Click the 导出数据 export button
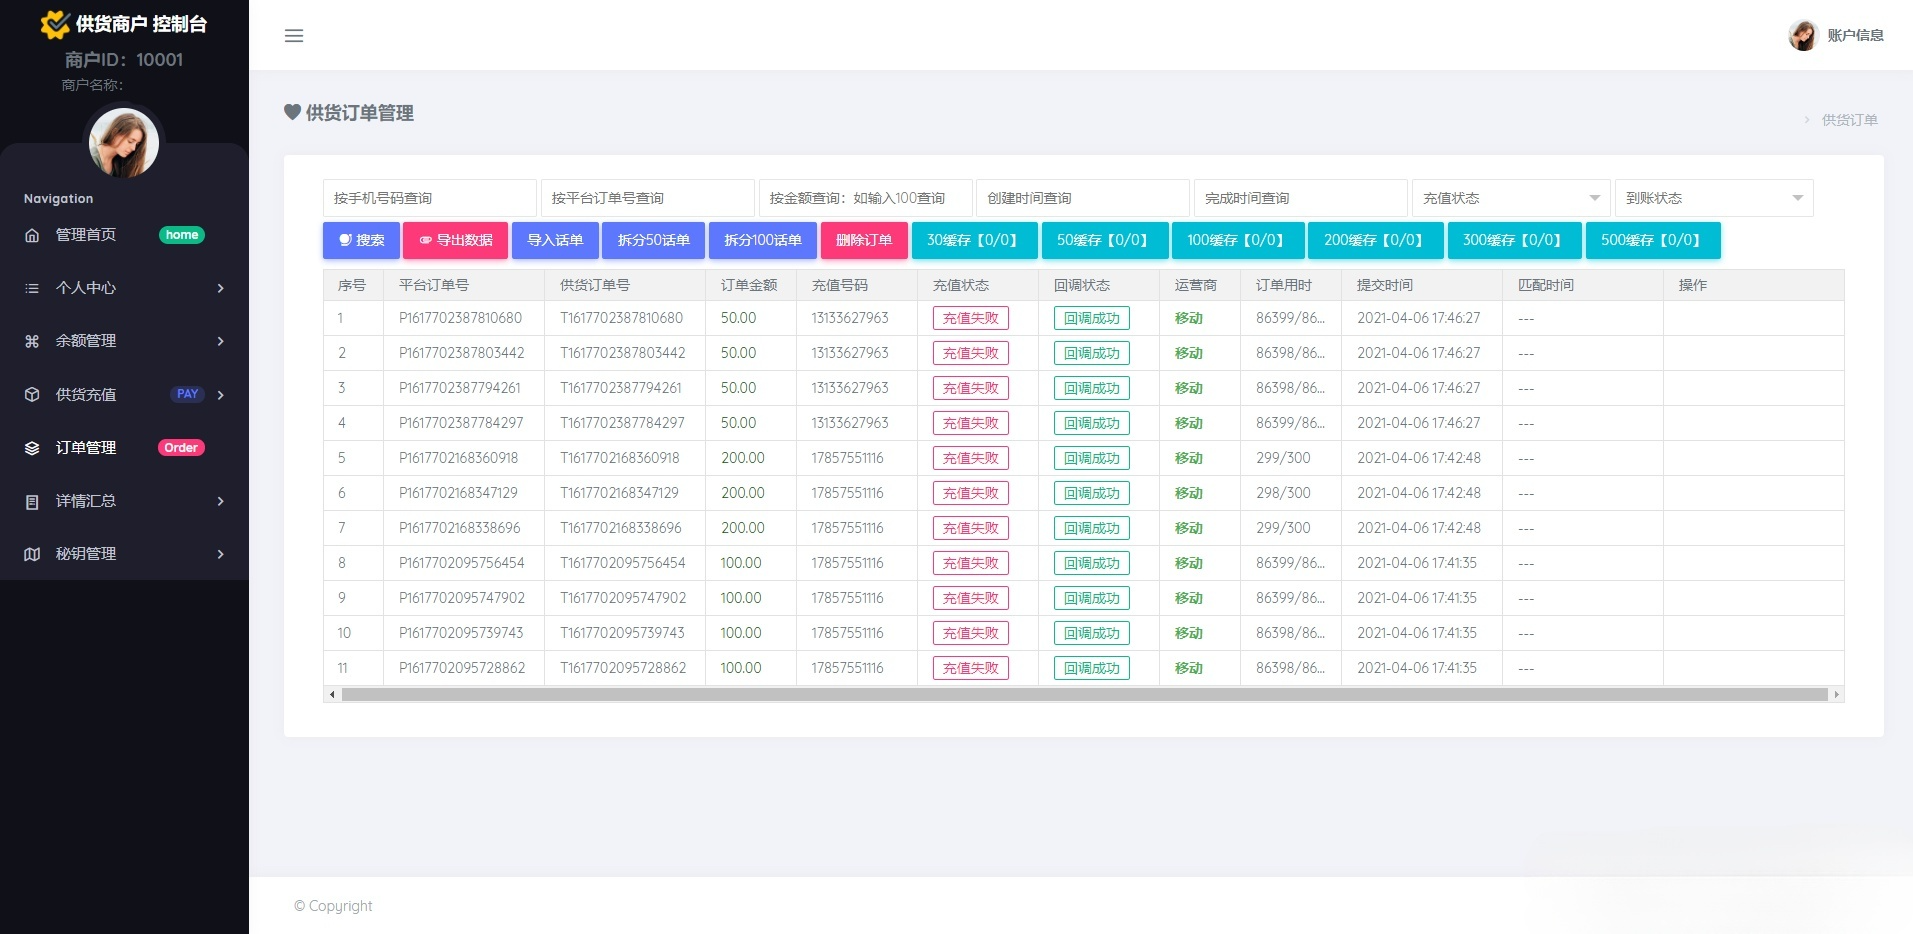This screenshot has height=934, width=1913. [x=455, y=240]
